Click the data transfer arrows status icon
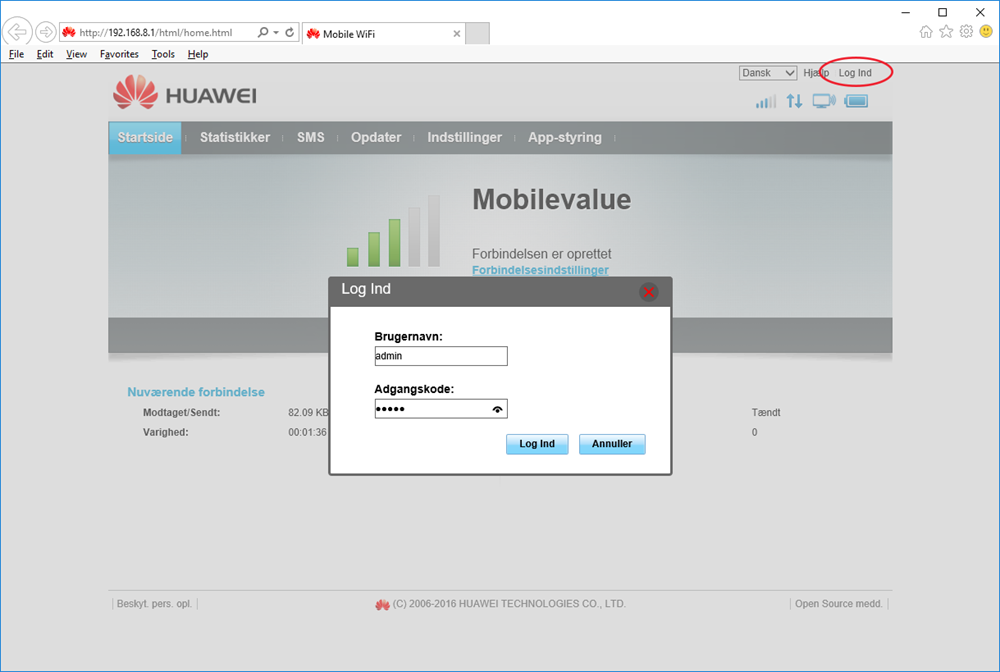Screen dimensions: 1000x672 [795, 101]
